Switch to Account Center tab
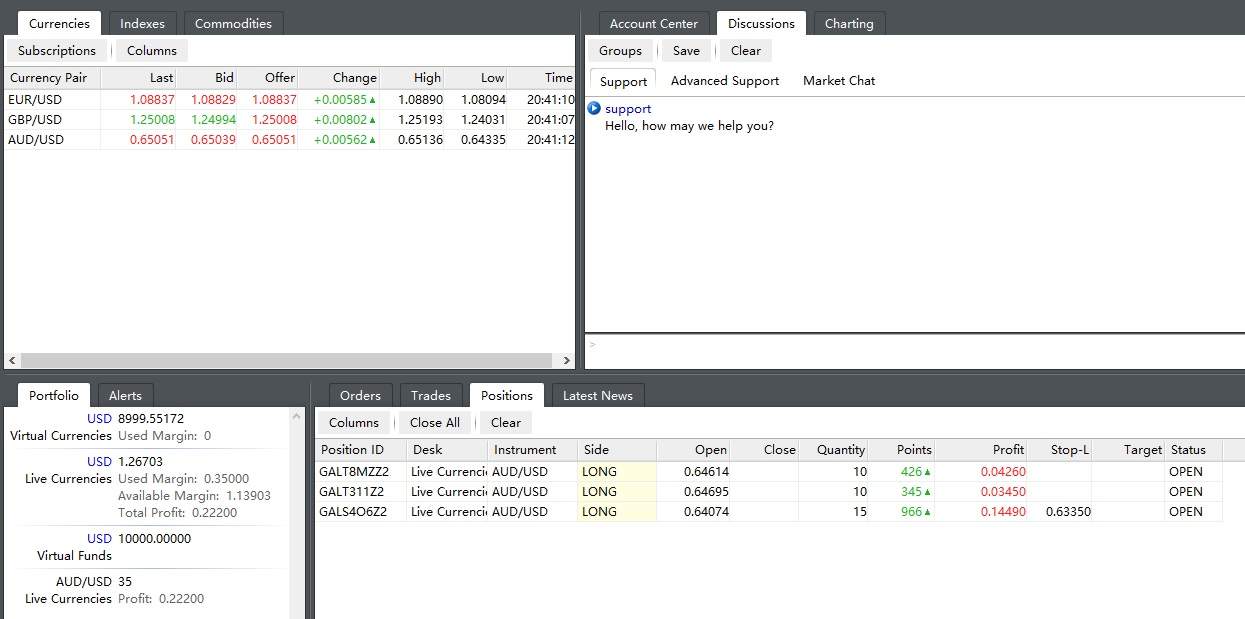1245x619 pixels. 654,23
